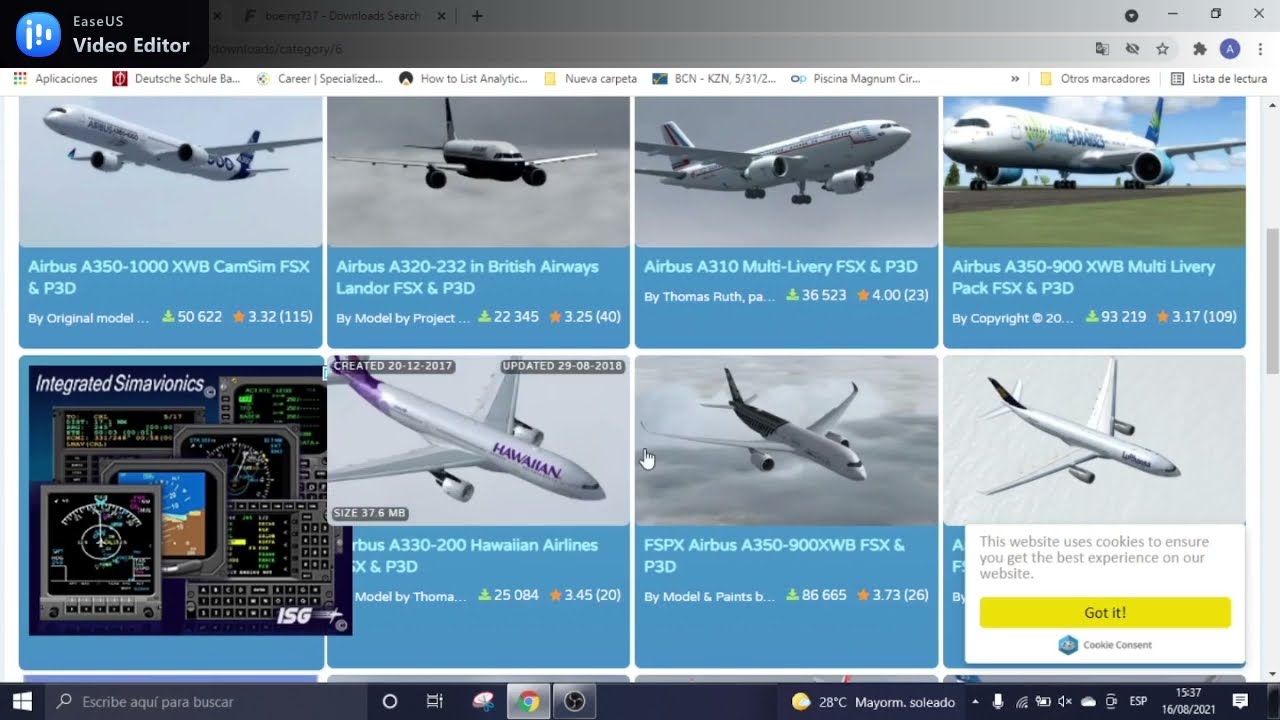
Task: Click author text 'By Thomas Ruth, pa...'
Action: click(x=709, y=297)
